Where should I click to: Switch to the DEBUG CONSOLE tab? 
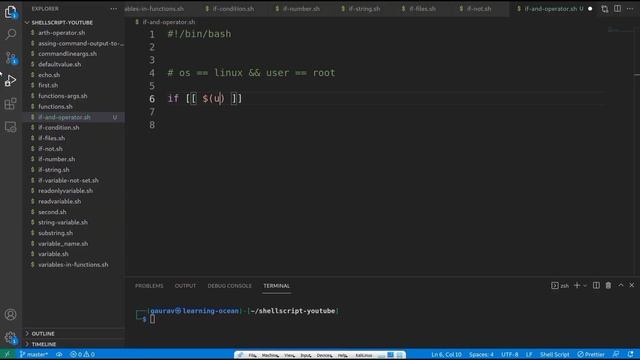pyautogui.click(x=229, y=286)
